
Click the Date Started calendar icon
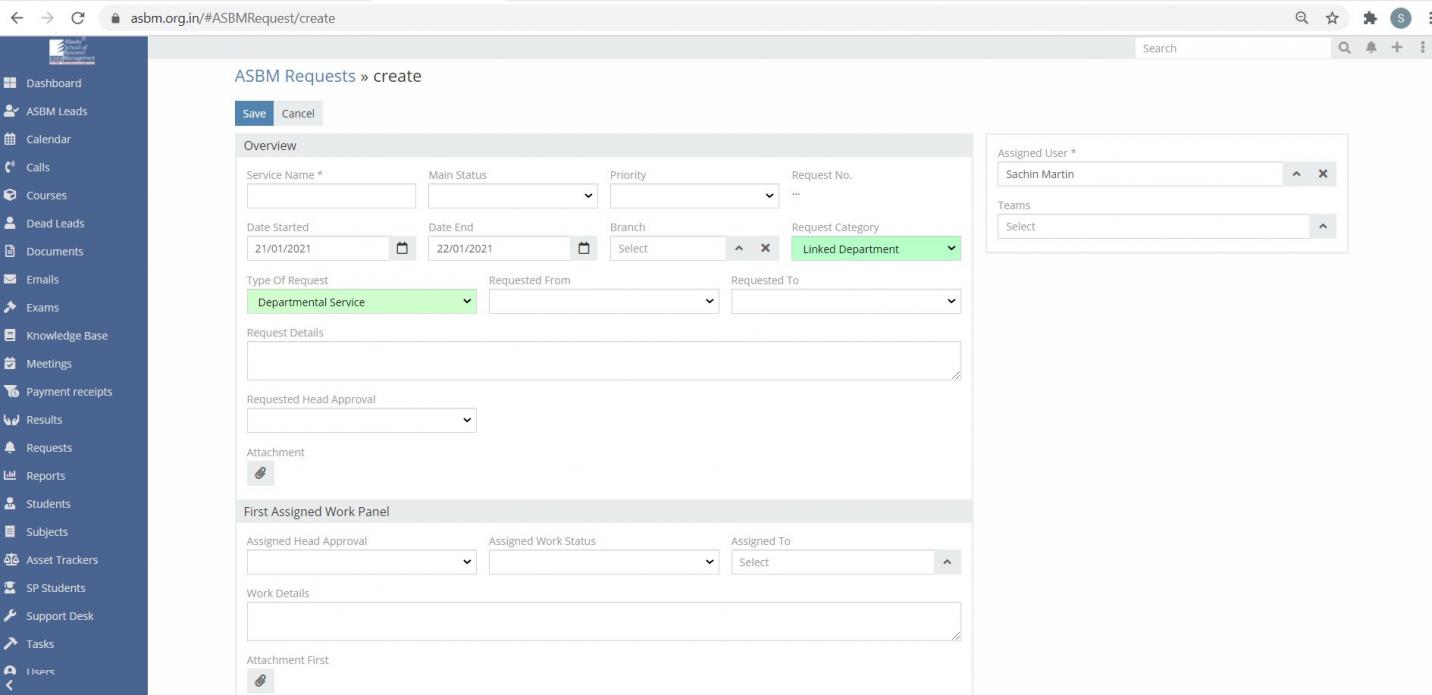pos(402,248)
